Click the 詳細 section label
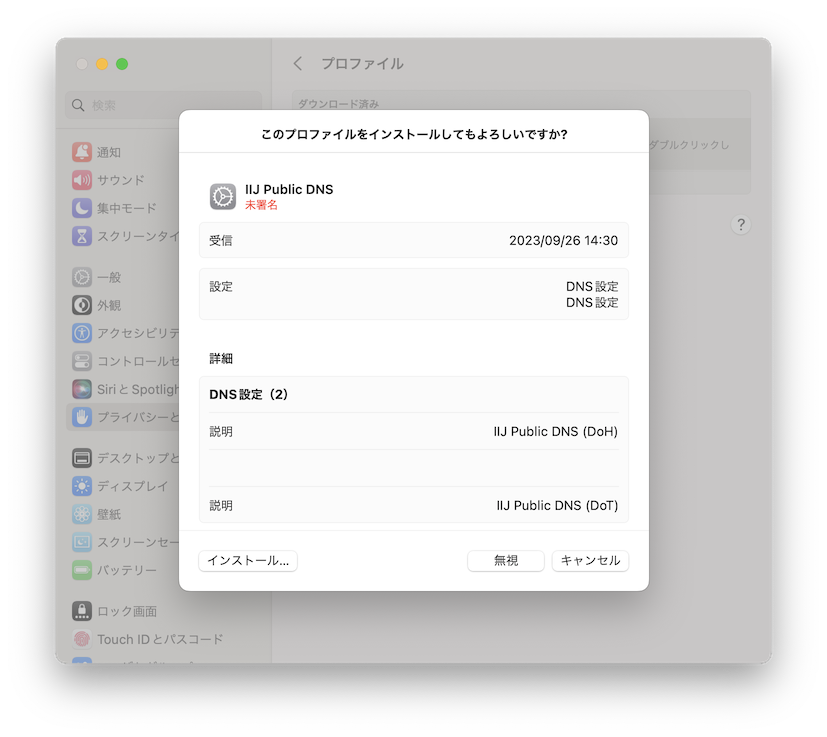This screenshot has width=827, height=737. pyautogui.click(x=221, y=359)
